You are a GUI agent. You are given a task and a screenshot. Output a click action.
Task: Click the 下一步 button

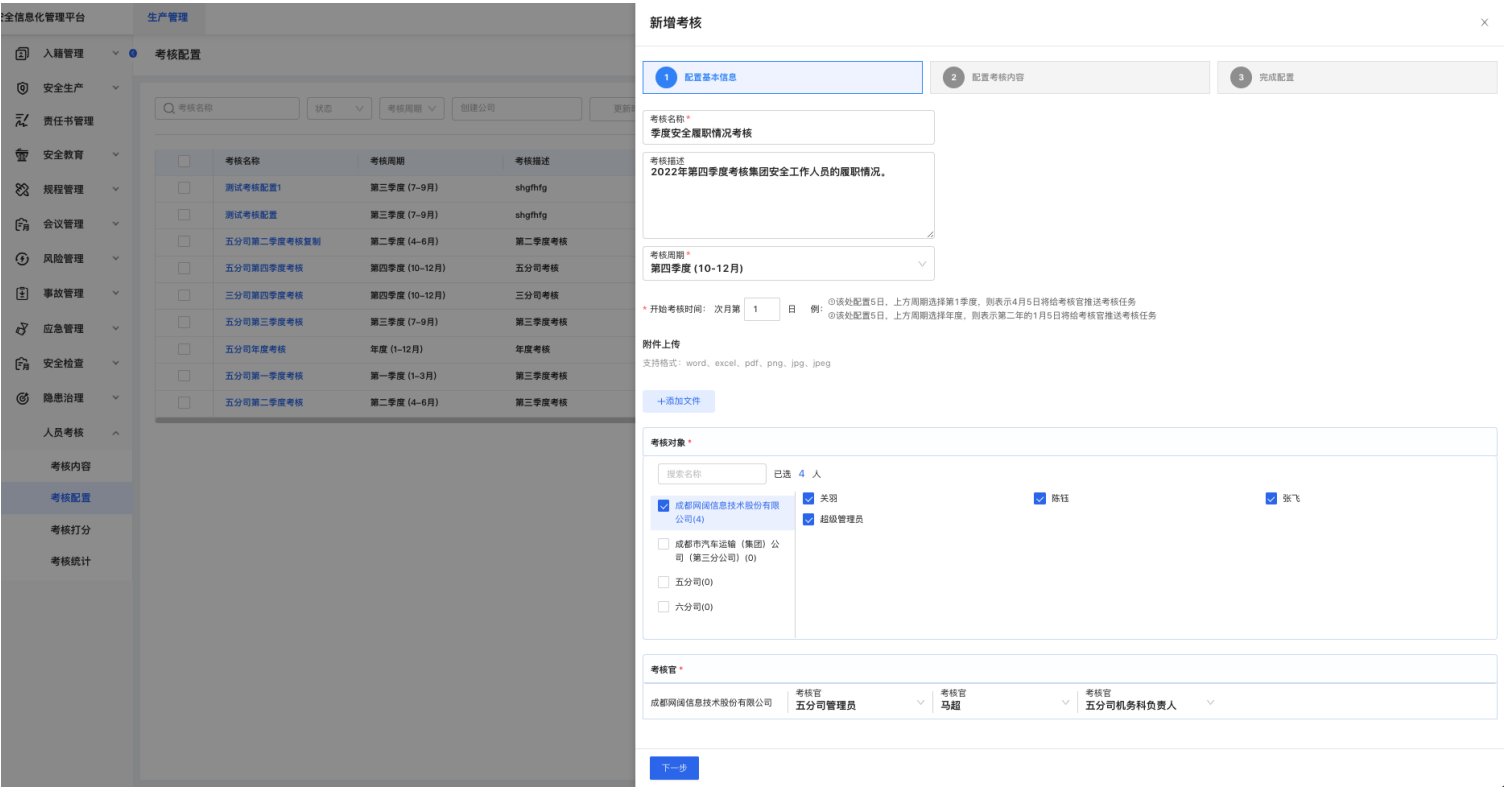pyautogui.click(x=674, y=767)
